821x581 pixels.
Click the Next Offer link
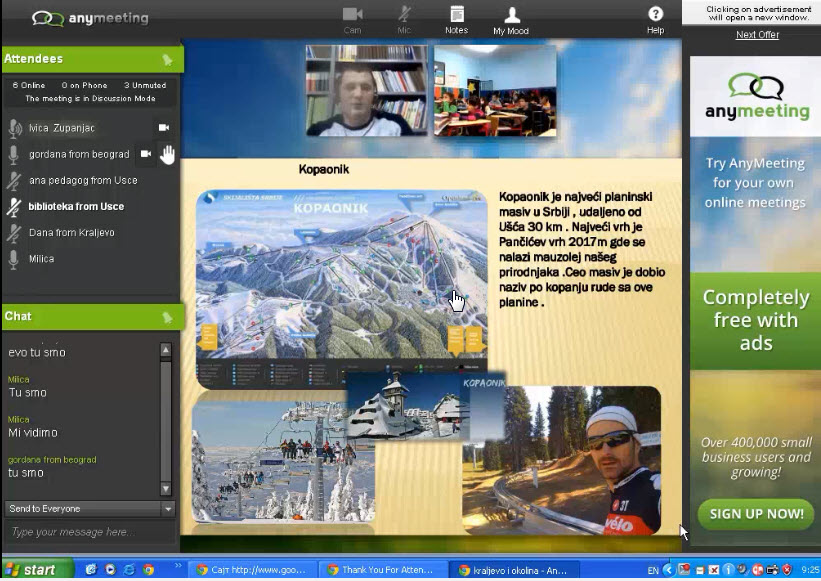[x=757, y=35]
